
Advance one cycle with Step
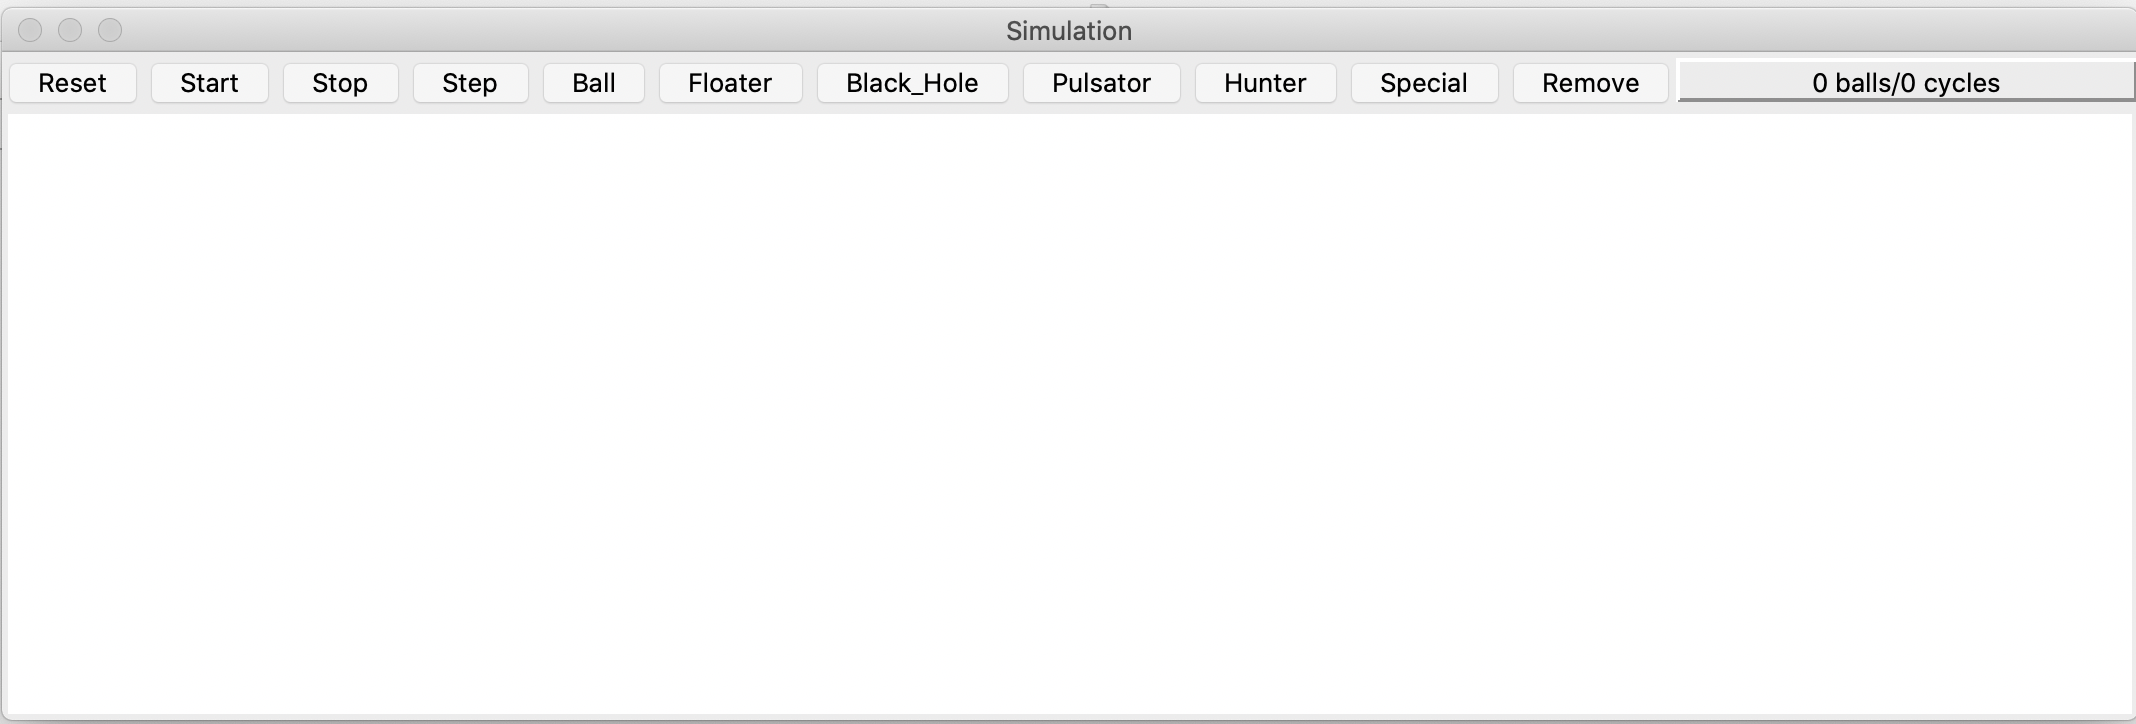pos(470,83)
